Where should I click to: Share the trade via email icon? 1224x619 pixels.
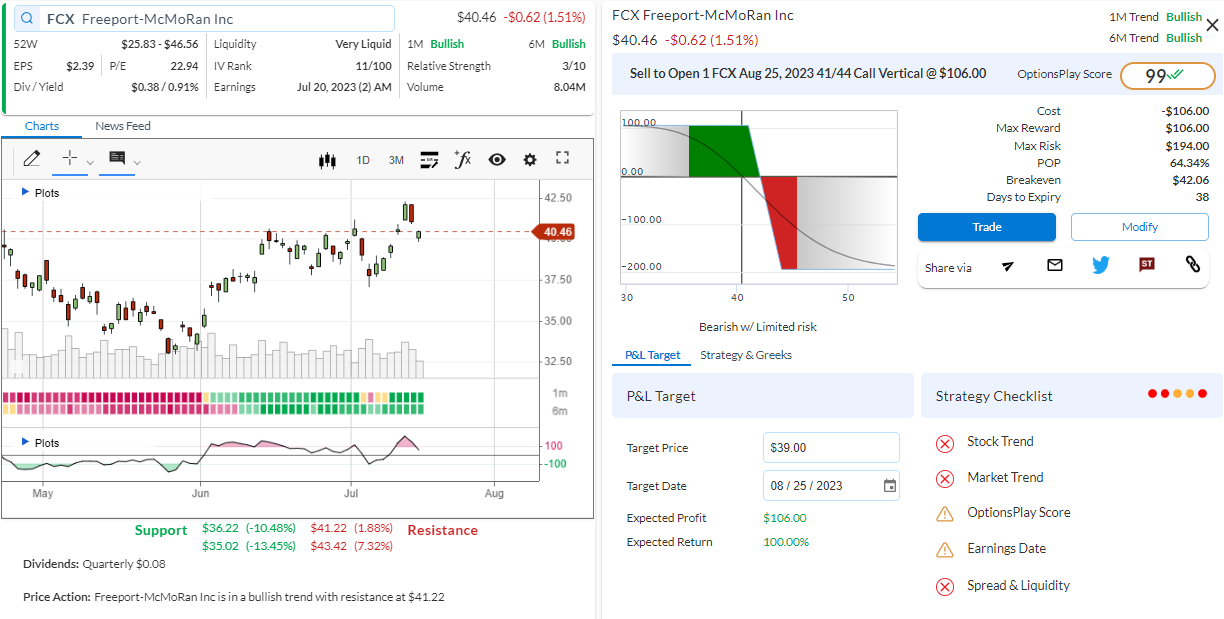pos(1055,265)
